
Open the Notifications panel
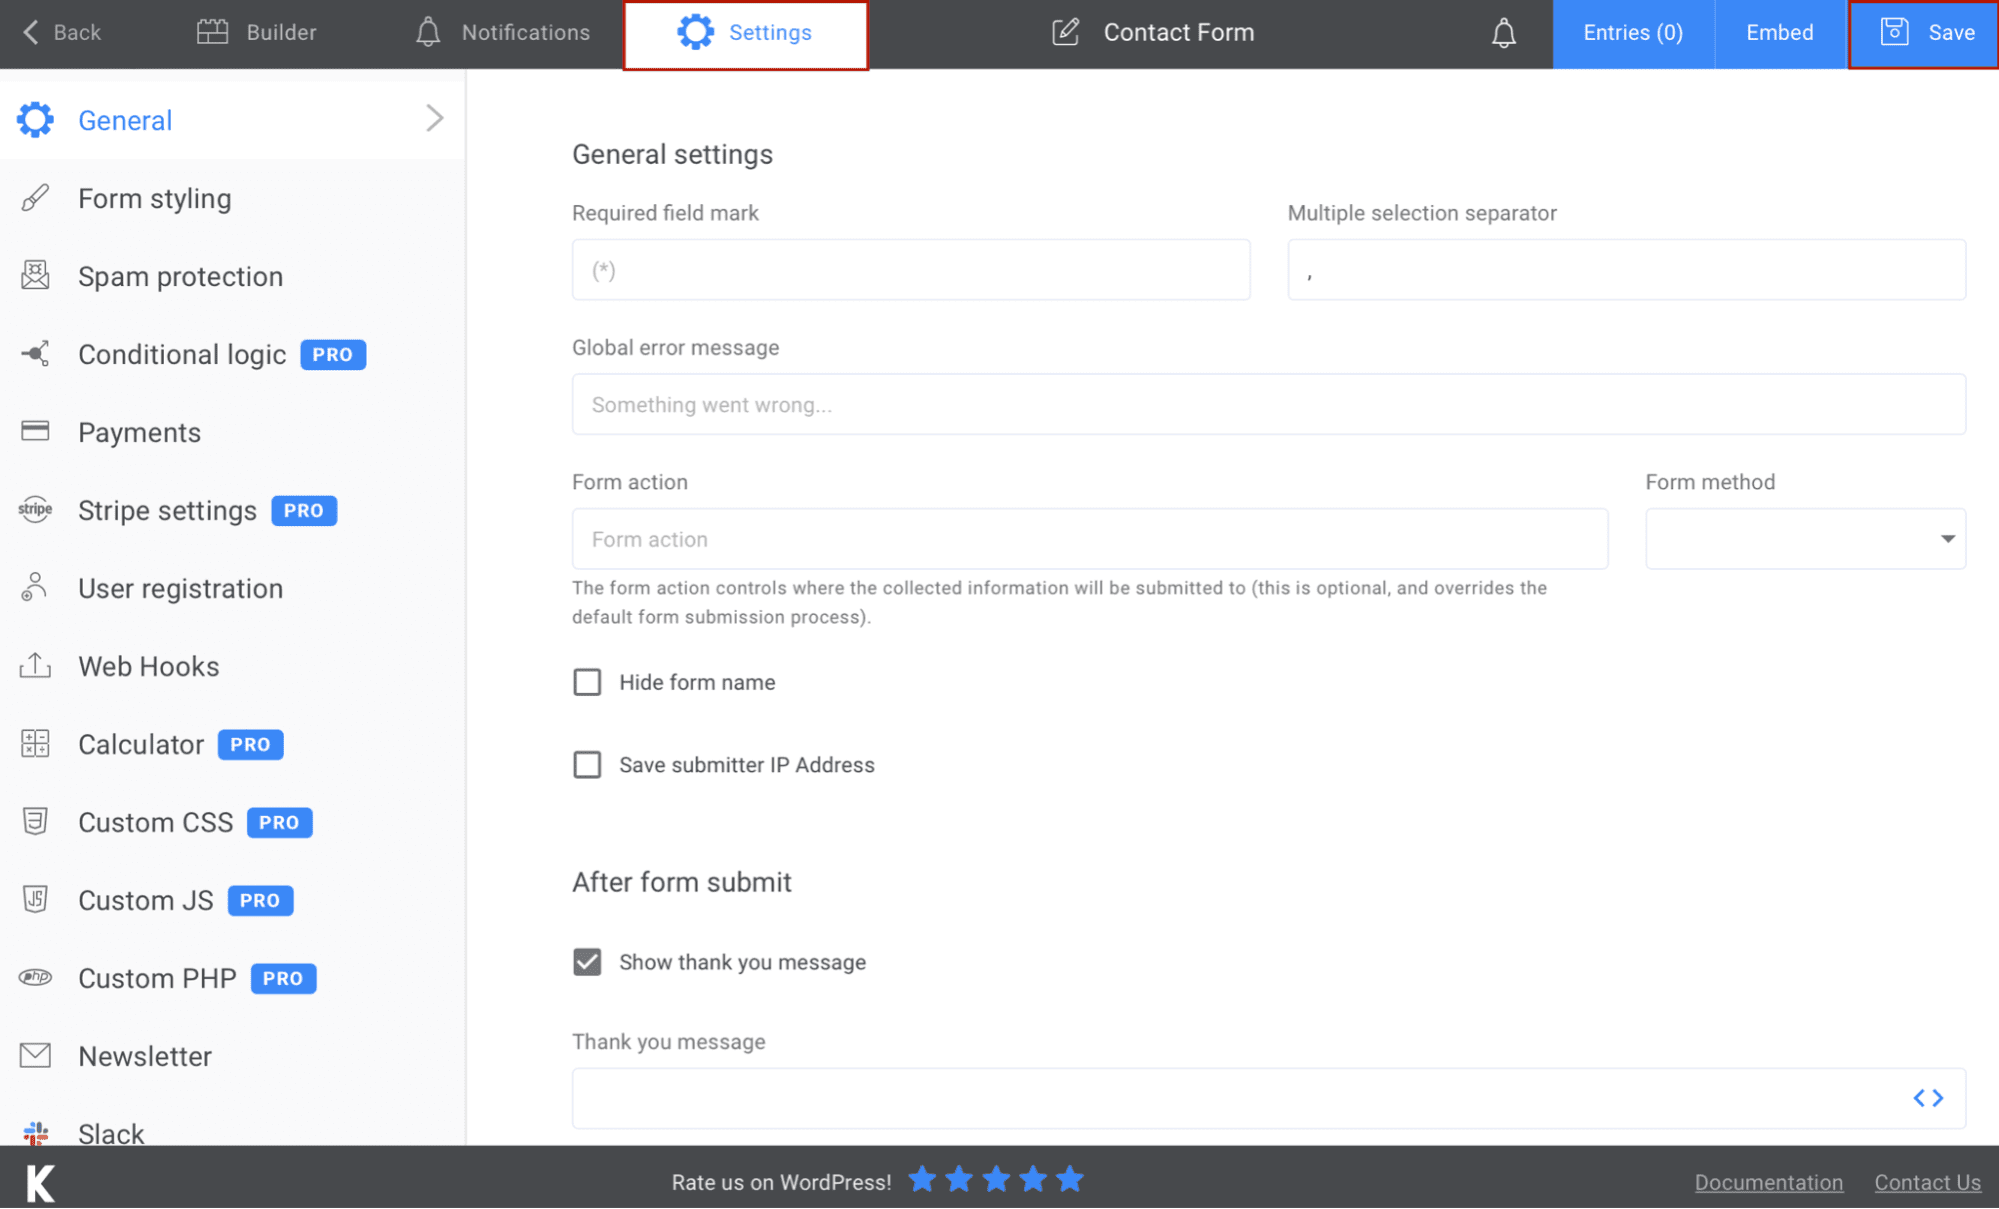pos(500,31)
